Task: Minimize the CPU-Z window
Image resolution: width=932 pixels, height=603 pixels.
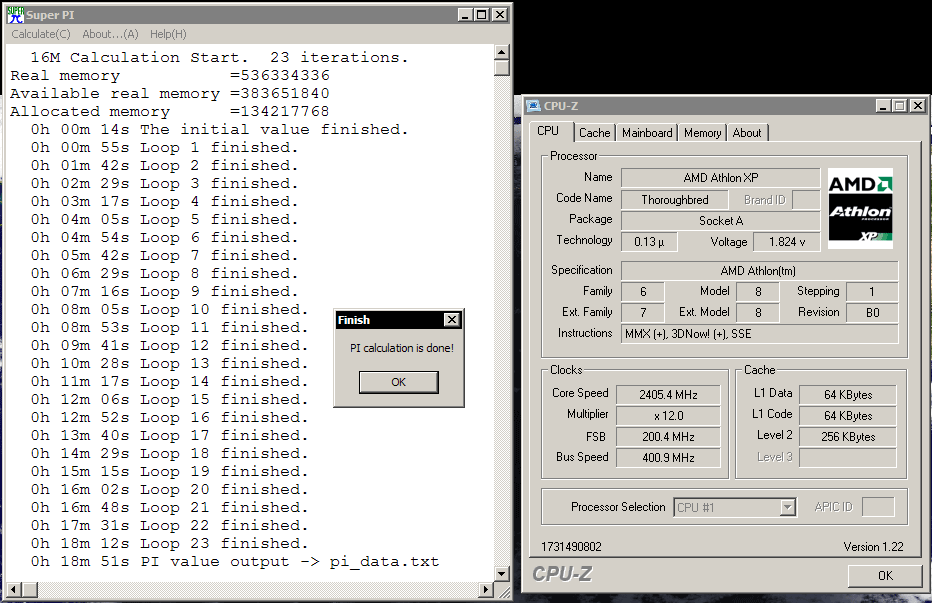Action: pyautogui.click(x=883, y=106)
